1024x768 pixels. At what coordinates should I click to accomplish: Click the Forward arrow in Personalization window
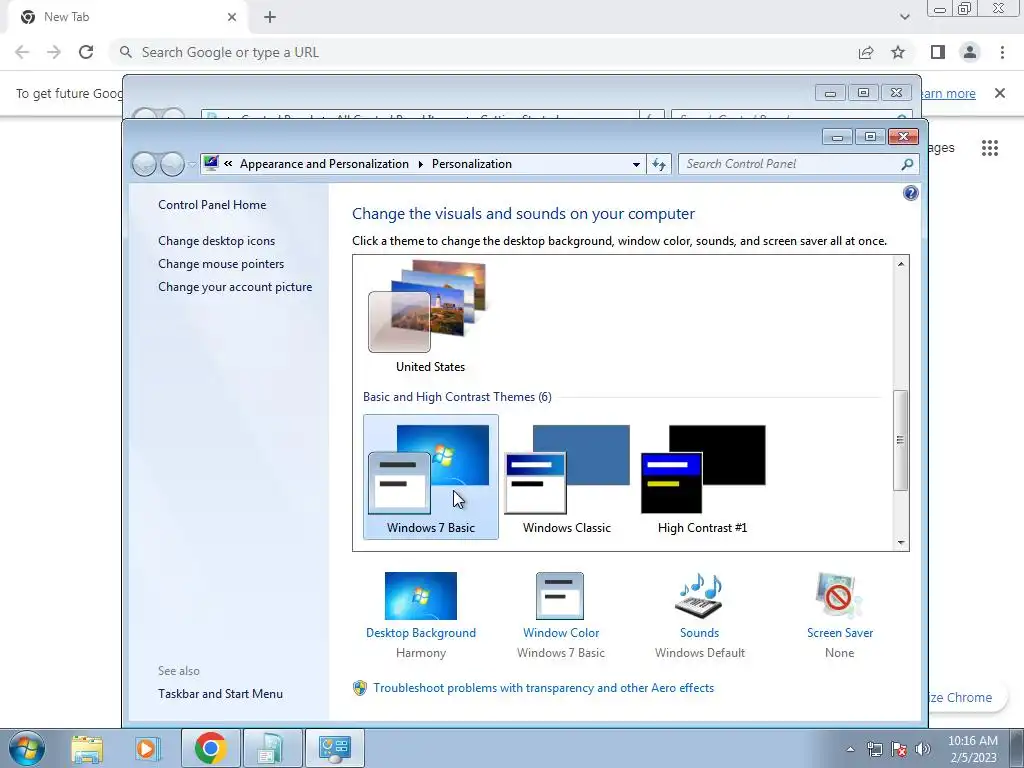172,164
